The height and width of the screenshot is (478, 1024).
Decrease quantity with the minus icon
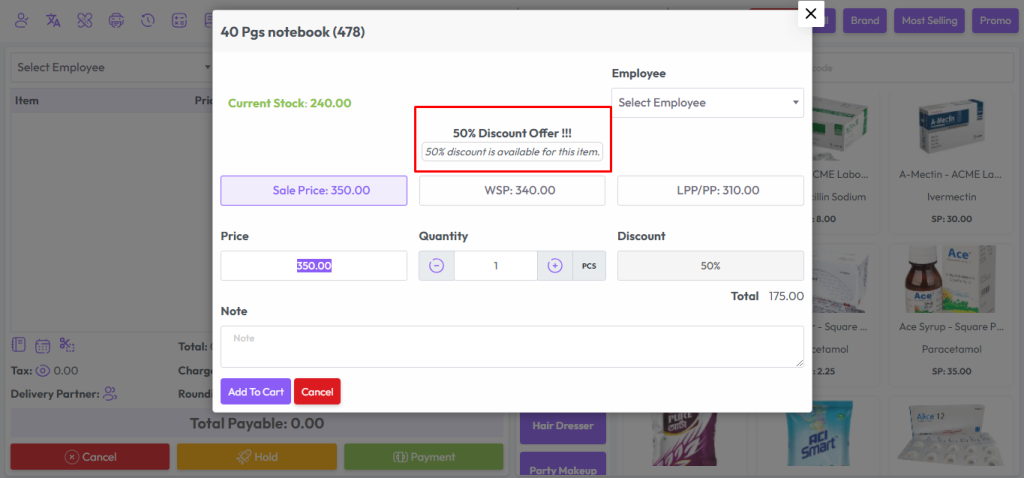[x=436, y=266]
